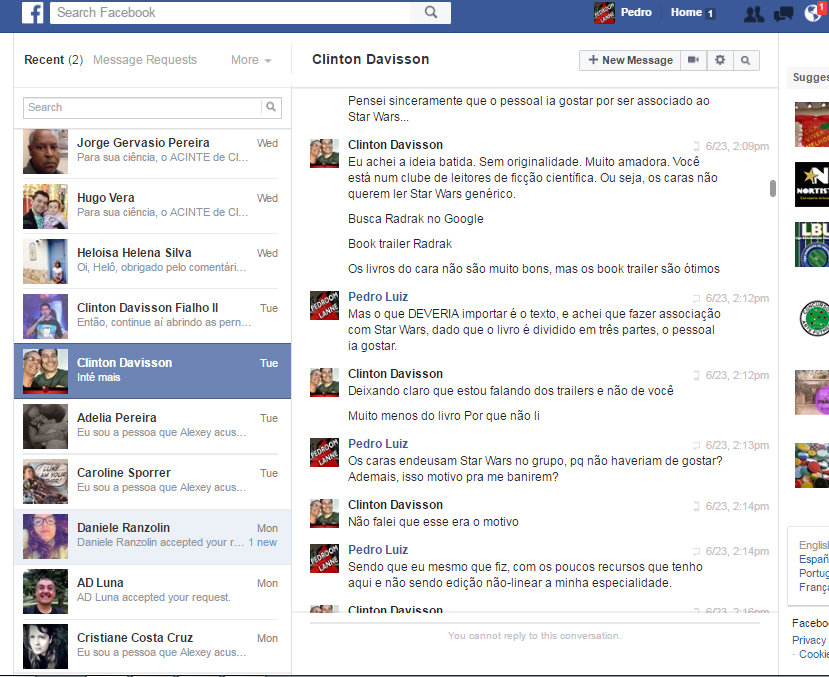Click the Facebook logo icon
Image resolution: width=829 pixels, height=677 pixels.
[32, 12]
